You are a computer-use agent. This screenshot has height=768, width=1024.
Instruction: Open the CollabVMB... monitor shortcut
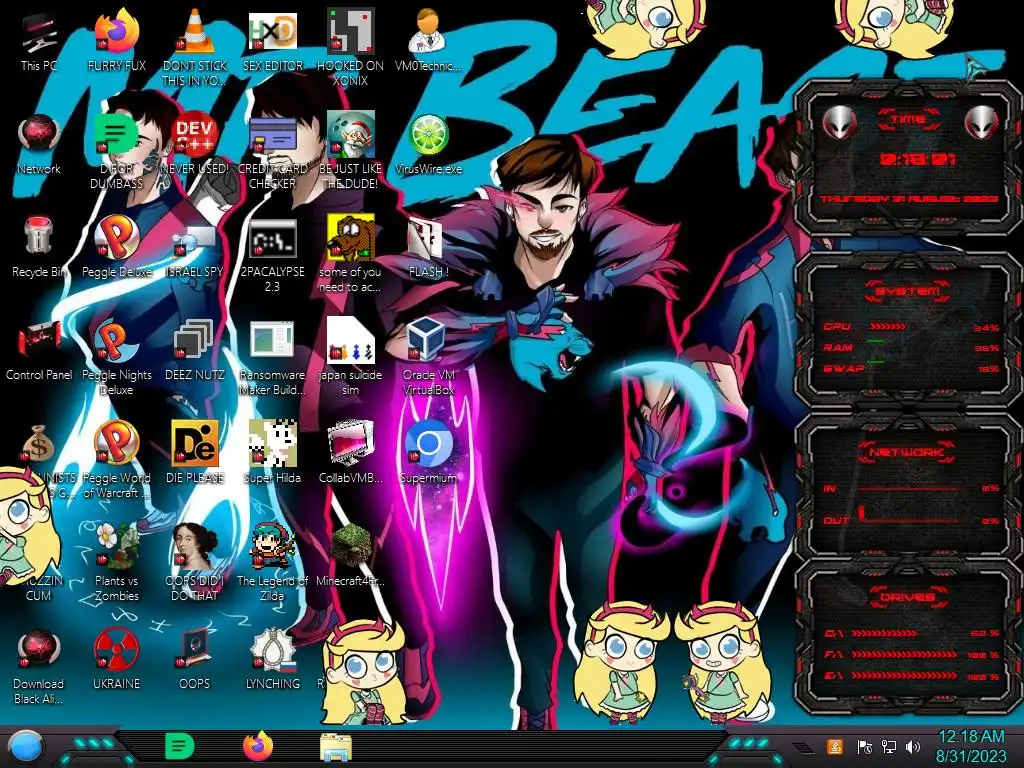351,453
